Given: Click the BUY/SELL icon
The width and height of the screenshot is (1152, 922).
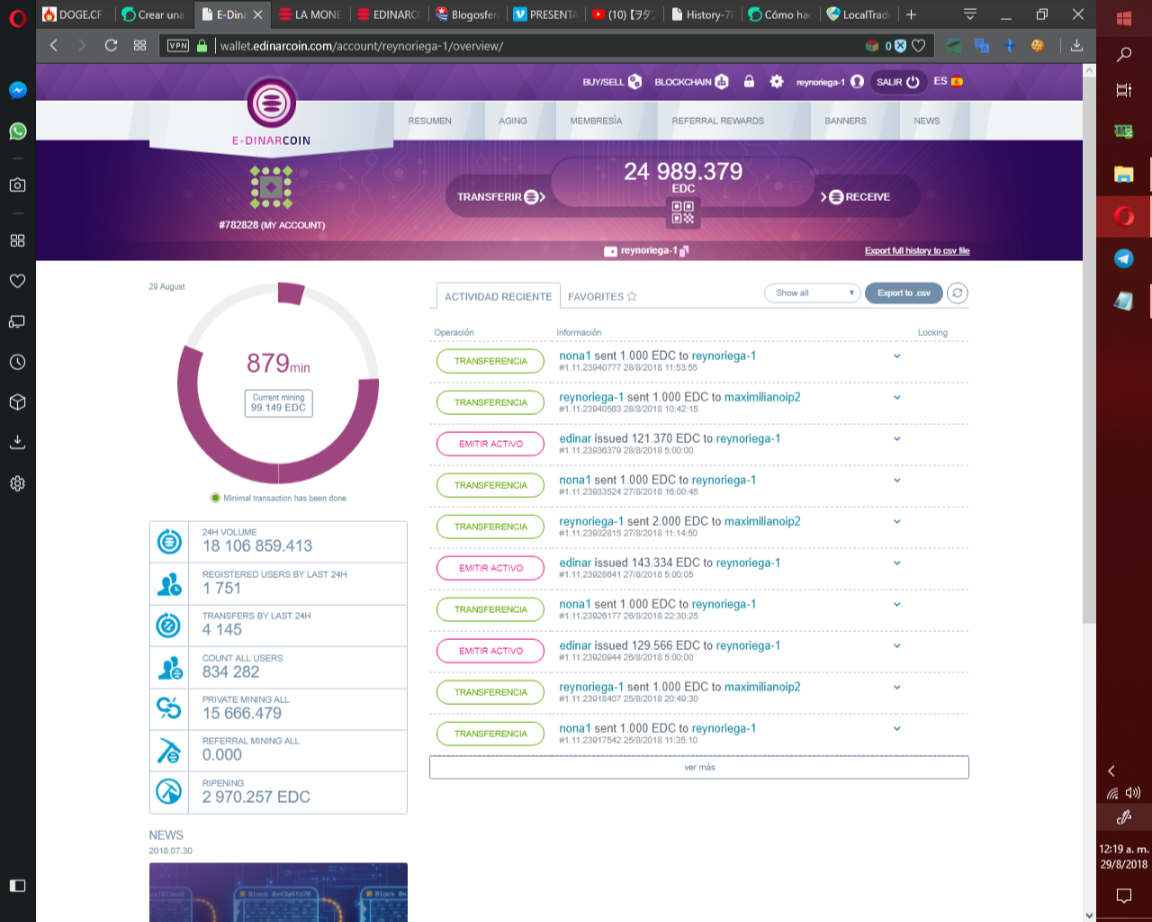Looking at the screenshot, I should tap(635, 82).
